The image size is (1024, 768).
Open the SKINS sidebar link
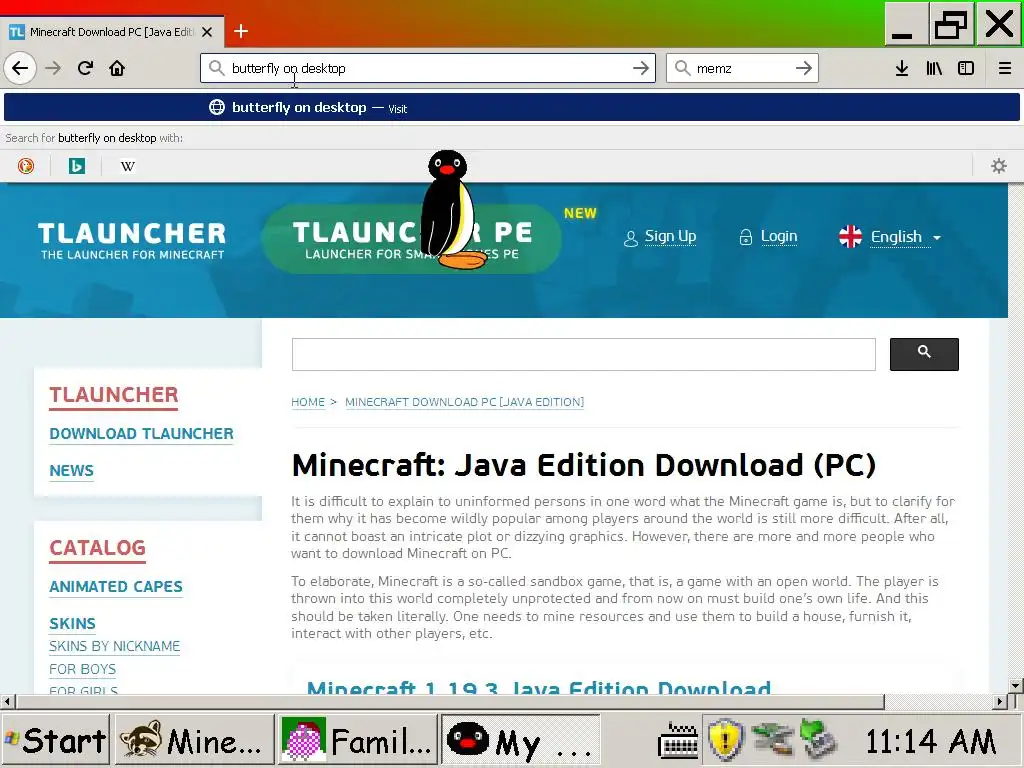click(x=72, y=624)
